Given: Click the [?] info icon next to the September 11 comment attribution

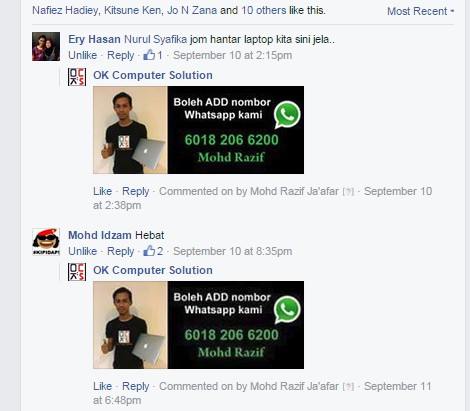Looking at the screenshot, I should [348, 387].
